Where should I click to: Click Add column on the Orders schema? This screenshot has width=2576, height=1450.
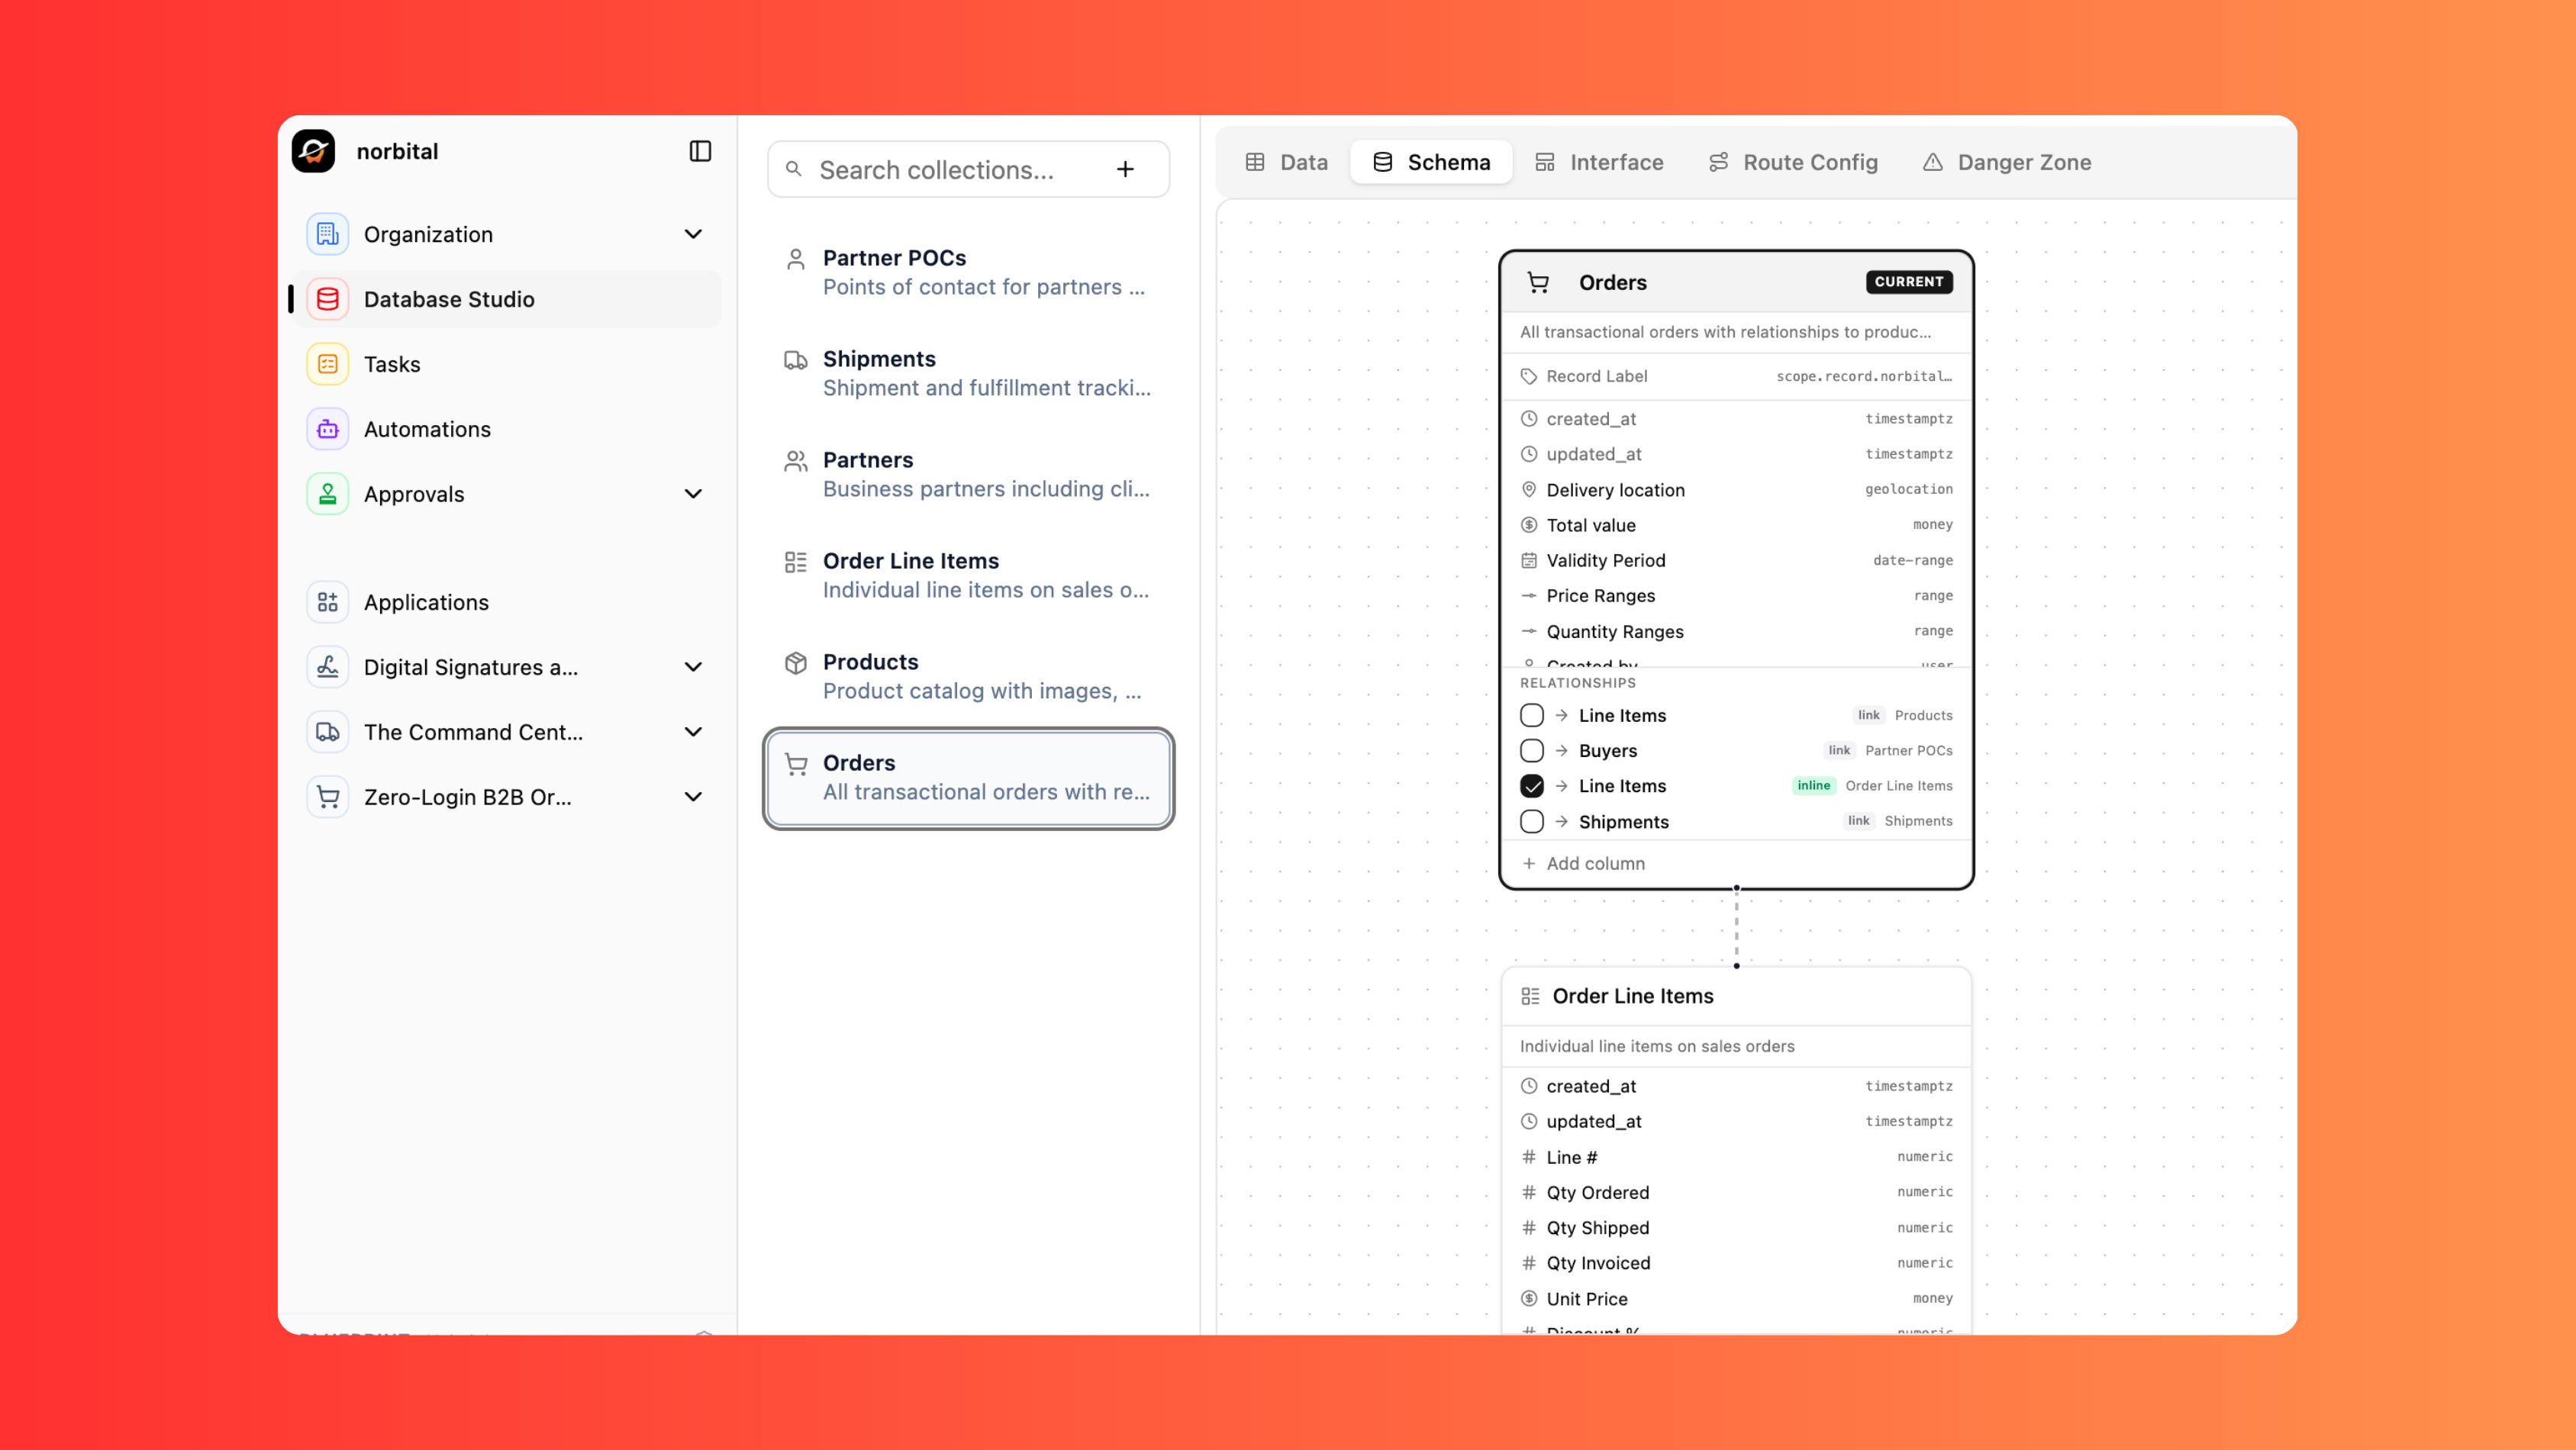[x=1584, y=863]
